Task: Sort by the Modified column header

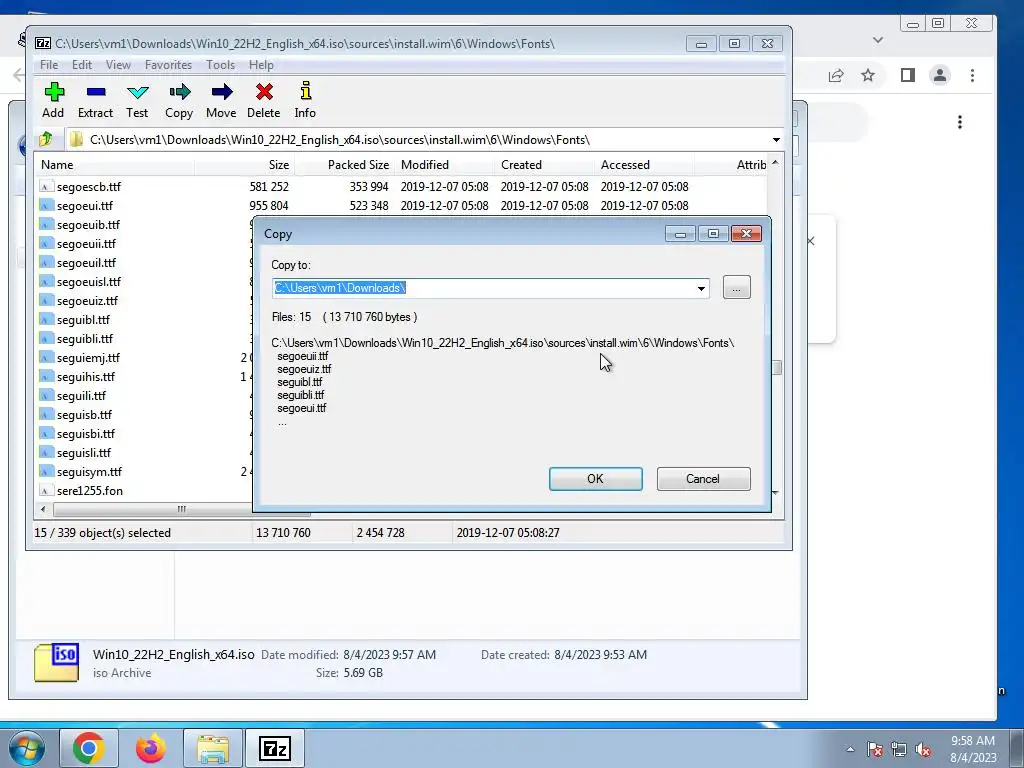Action: [x=444, y=165]
